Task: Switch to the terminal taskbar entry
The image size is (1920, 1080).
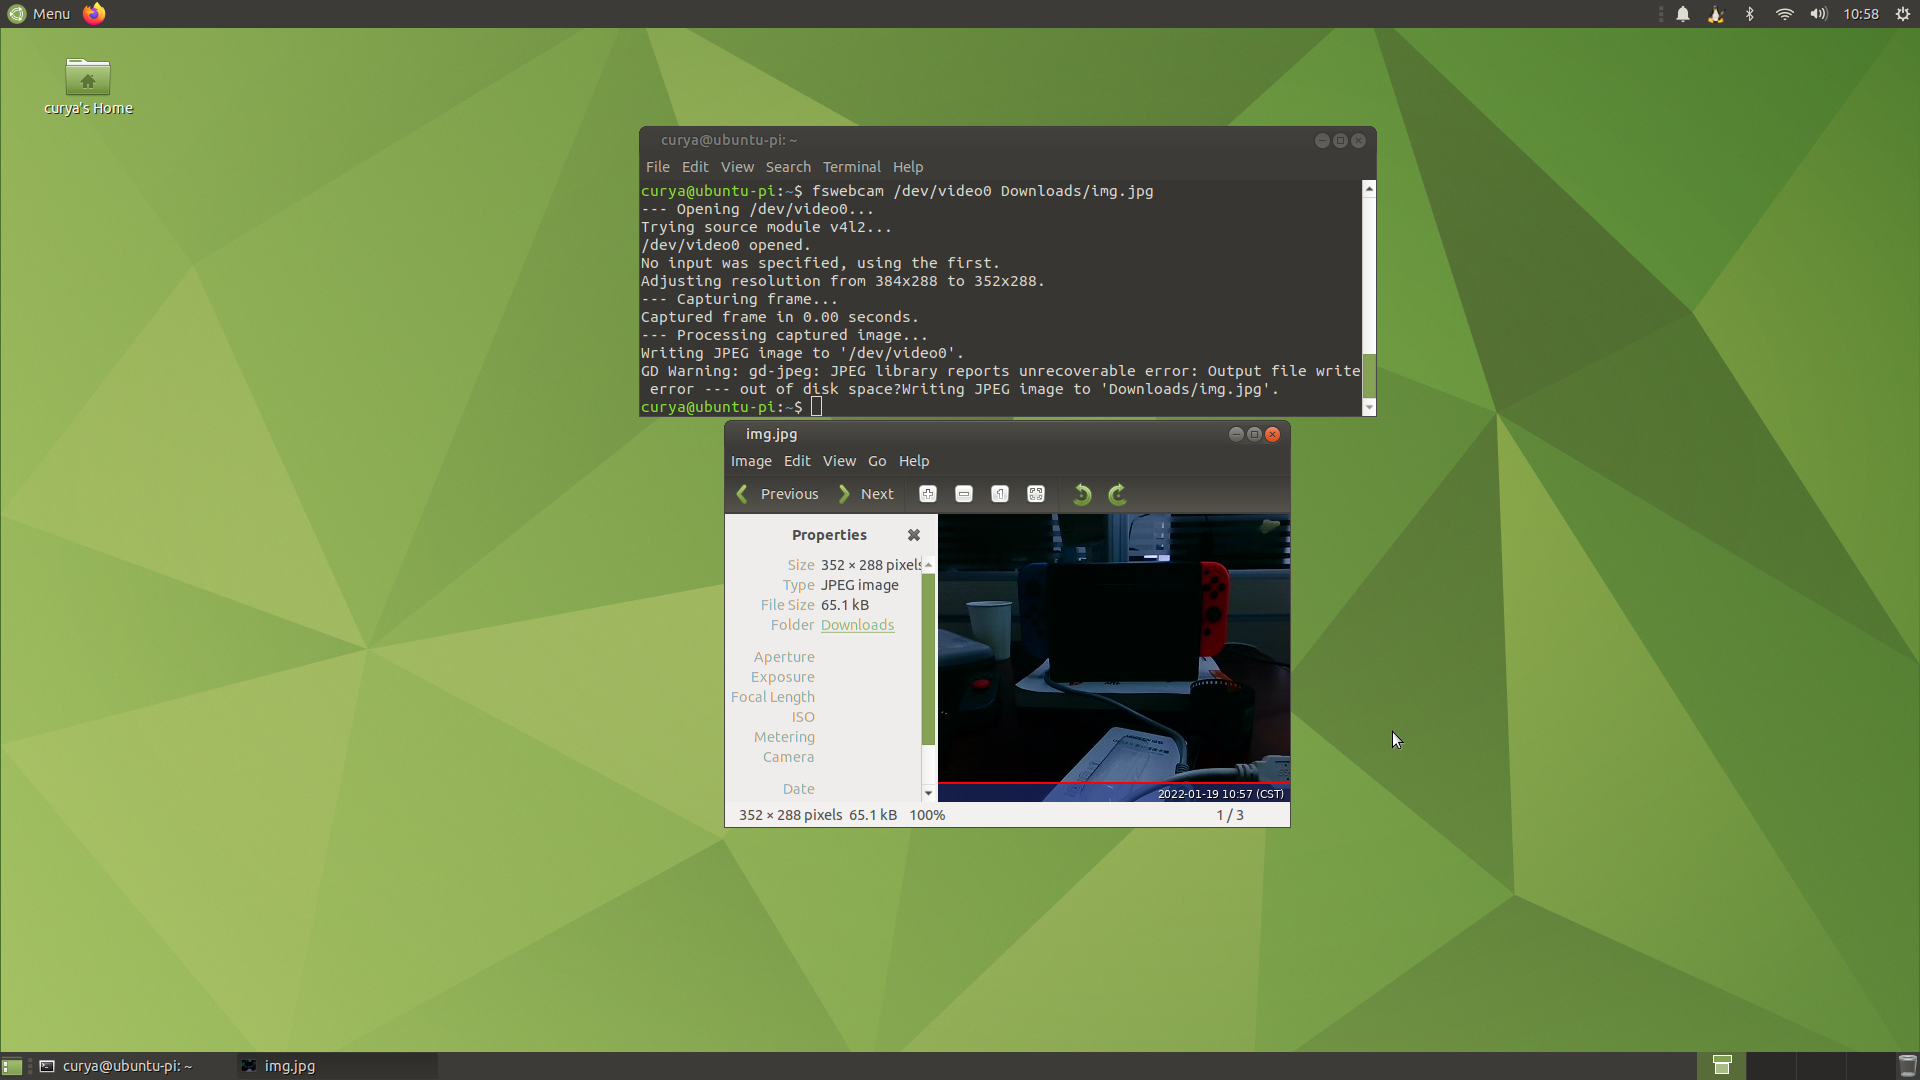Action: pos(120,1066)
